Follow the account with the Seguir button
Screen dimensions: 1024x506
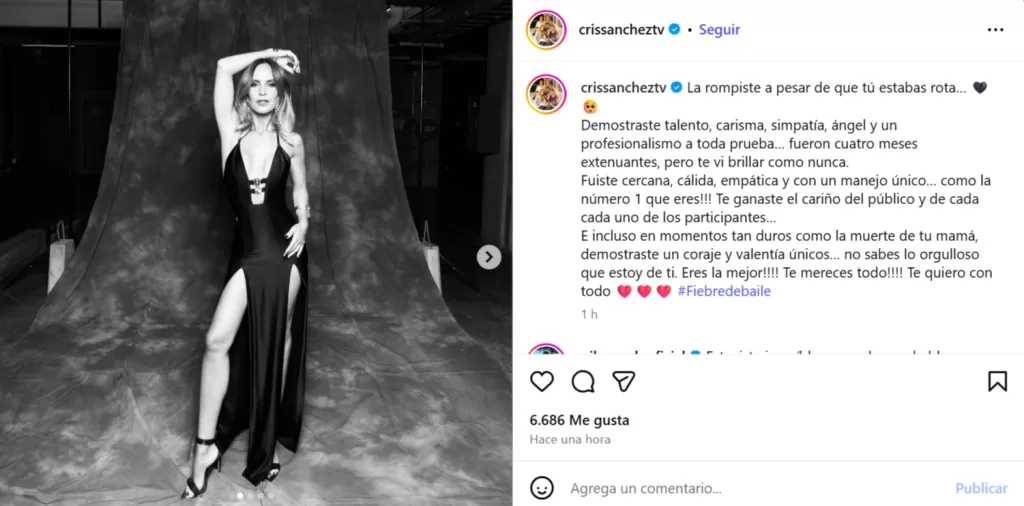pyautogui.click(x=719, y=29)
